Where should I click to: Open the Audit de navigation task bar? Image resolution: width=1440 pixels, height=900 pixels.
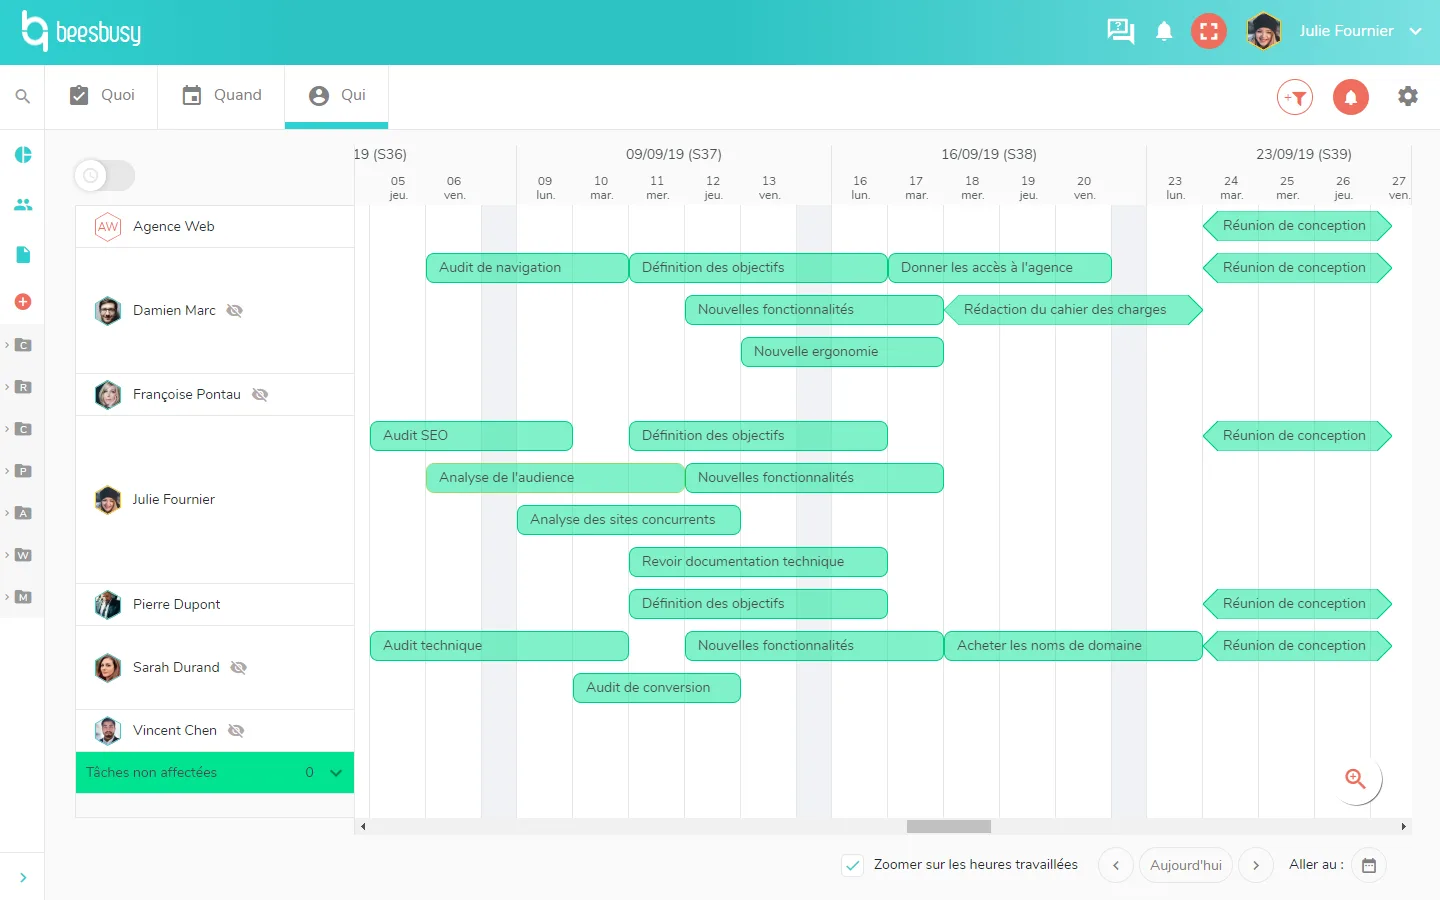(527, 268)
